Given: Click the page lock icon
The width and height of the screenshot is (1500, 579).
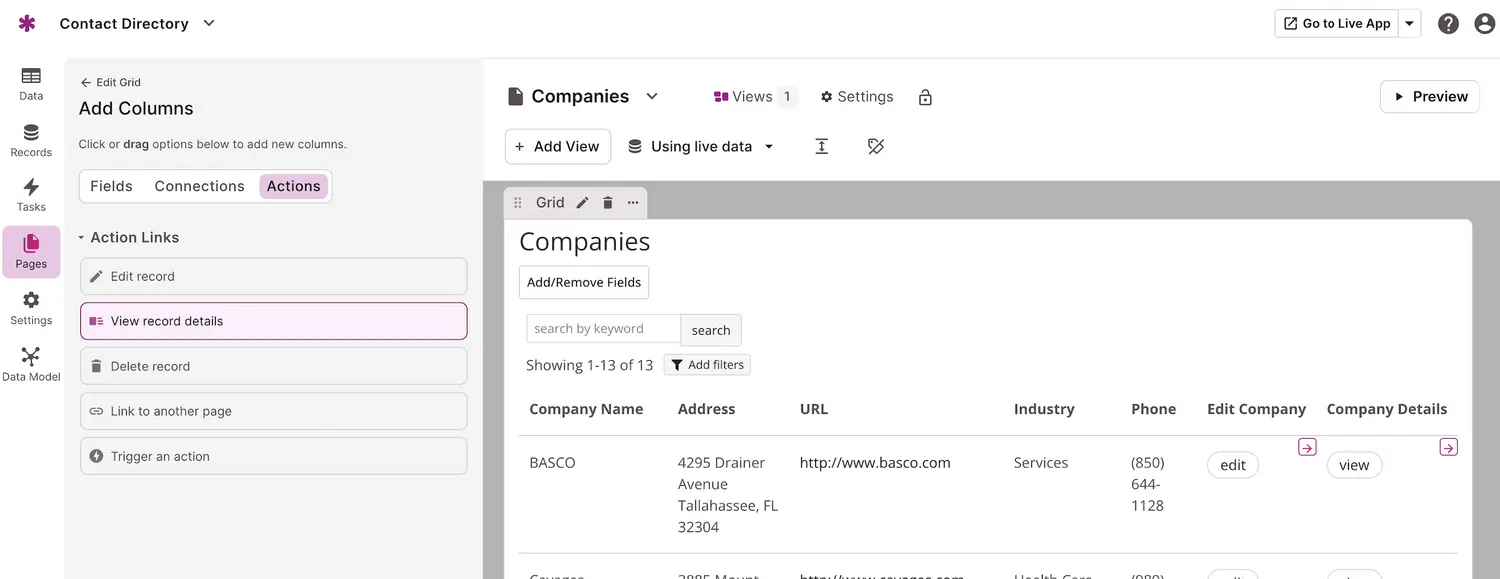Looking at the screenshot, I should click(925, 97).
